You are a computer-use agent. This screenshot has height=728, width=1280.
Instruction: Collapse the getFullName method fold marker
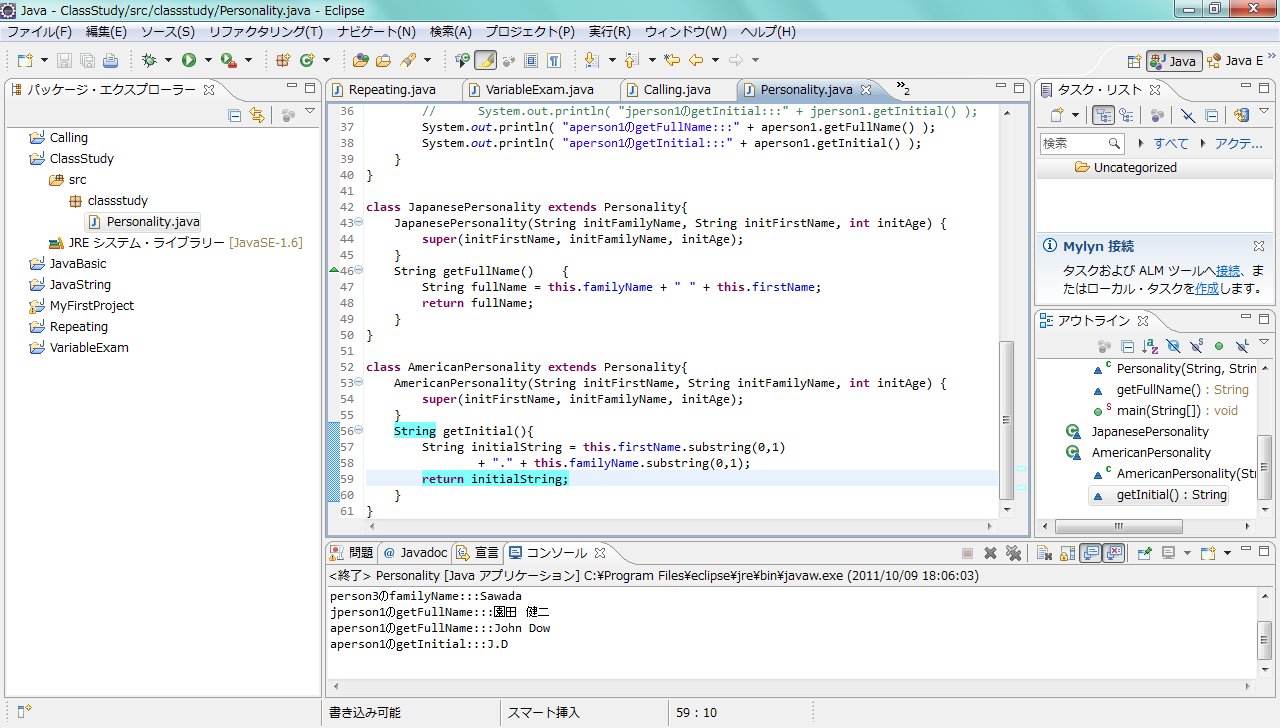[359, 271]
